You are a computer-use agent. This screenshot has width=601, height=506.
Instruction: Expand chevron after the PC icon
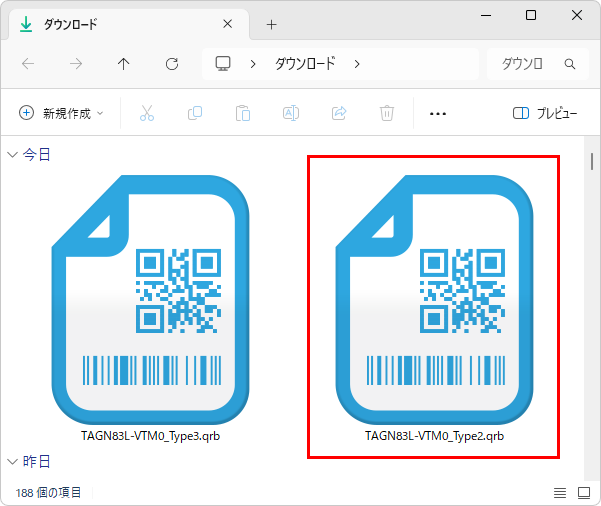pos(253,64)
